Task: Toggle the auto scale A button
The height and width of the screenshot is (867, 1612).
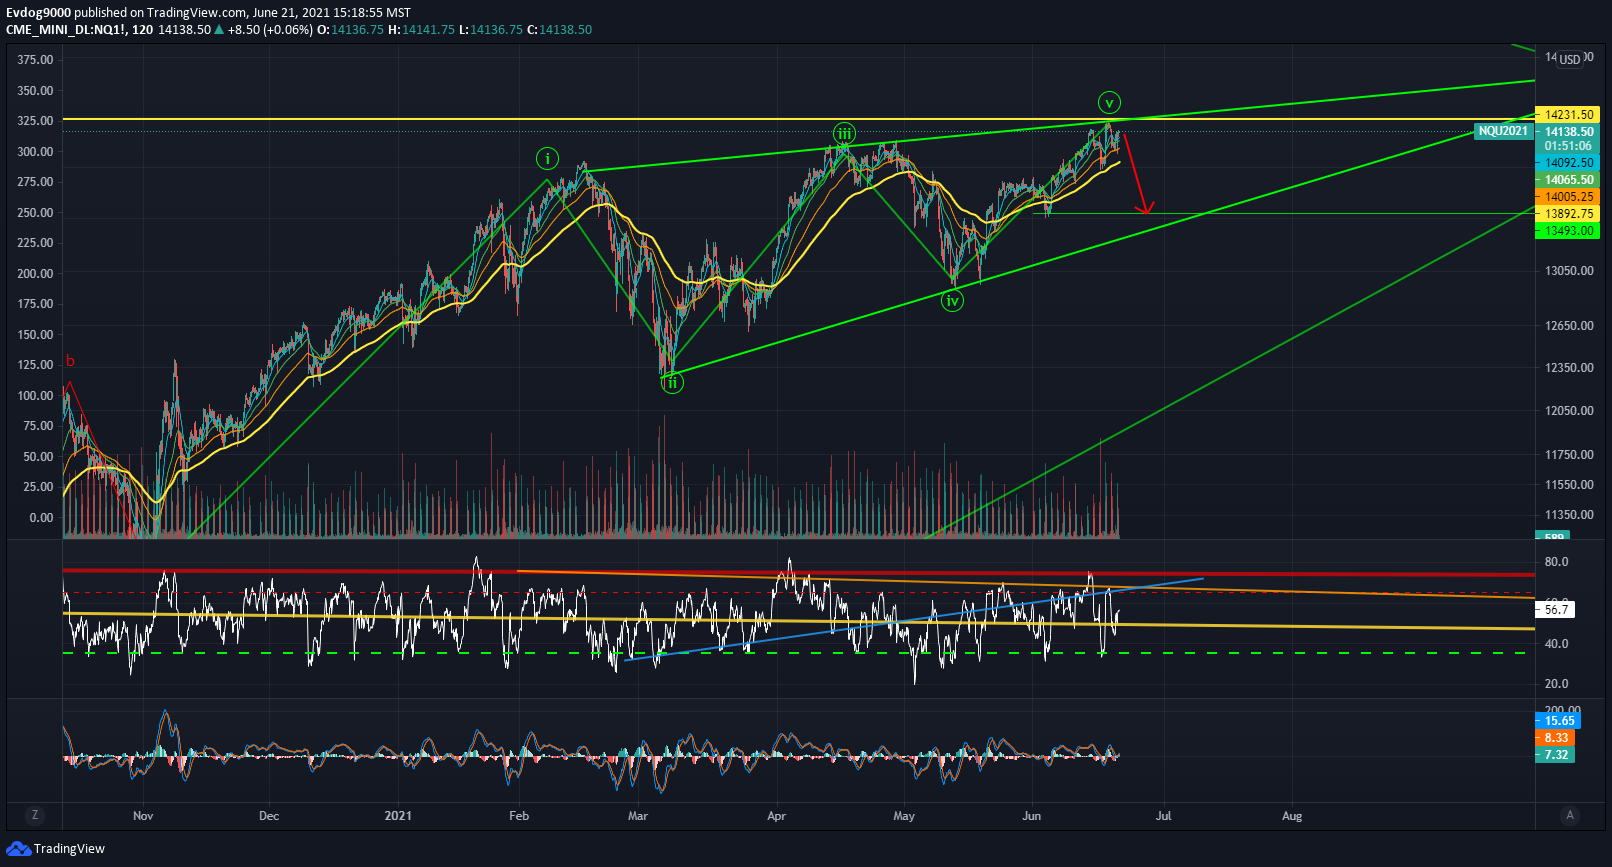Action: [x=1570, y=815]
